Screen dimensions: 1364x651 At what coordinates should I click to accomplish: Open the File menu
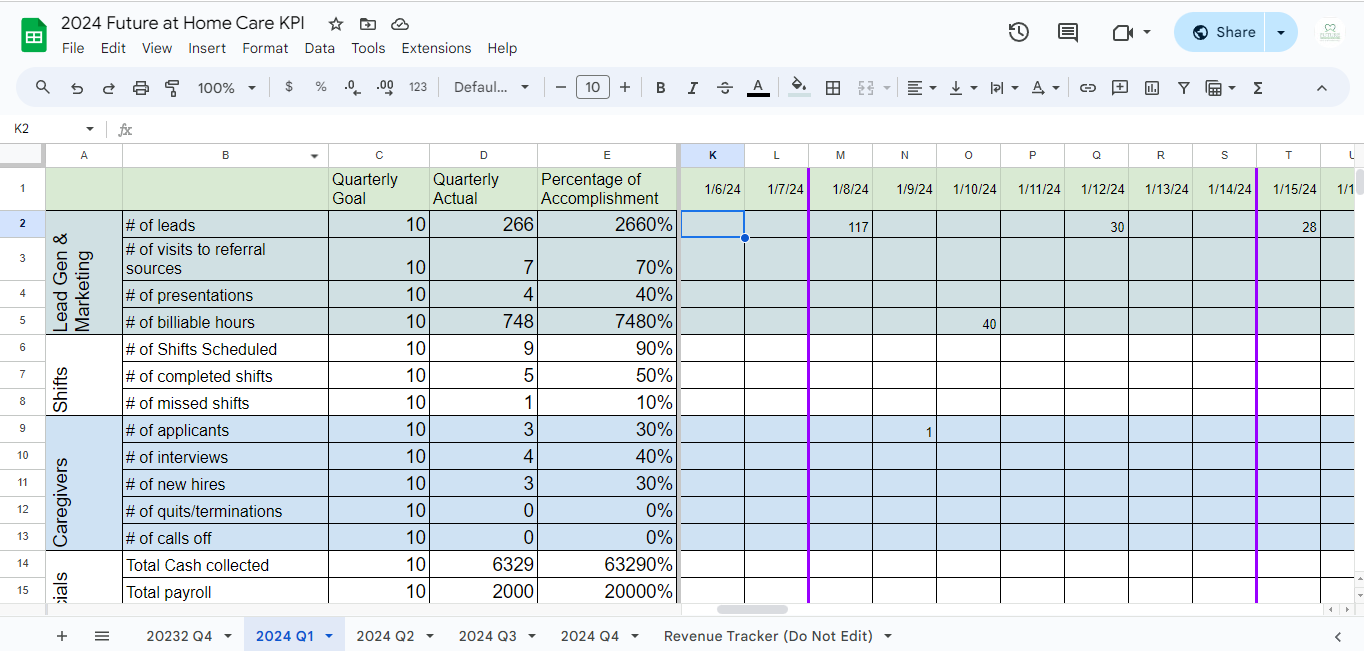pyautogui.click(x=73, y=48)
